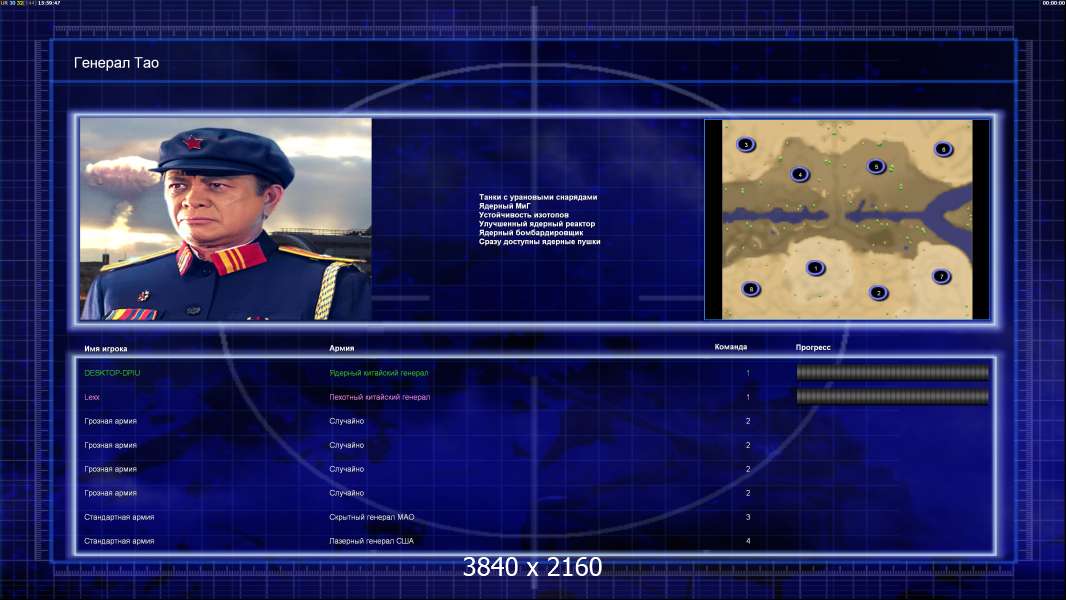Click the 'Прогресс' column header
The image size is (1066, 600).
pos(813,347)
